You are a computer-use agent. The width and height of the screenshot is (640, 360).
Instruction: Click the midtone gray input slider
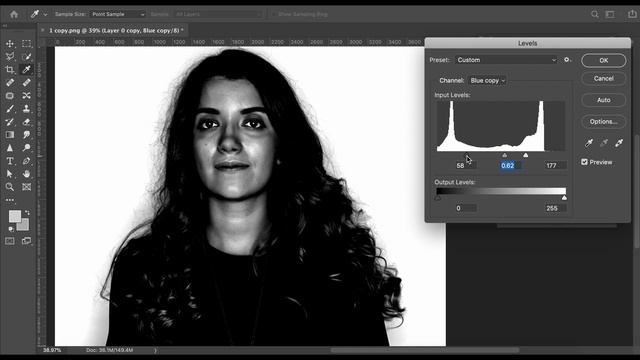pos(504,155)
